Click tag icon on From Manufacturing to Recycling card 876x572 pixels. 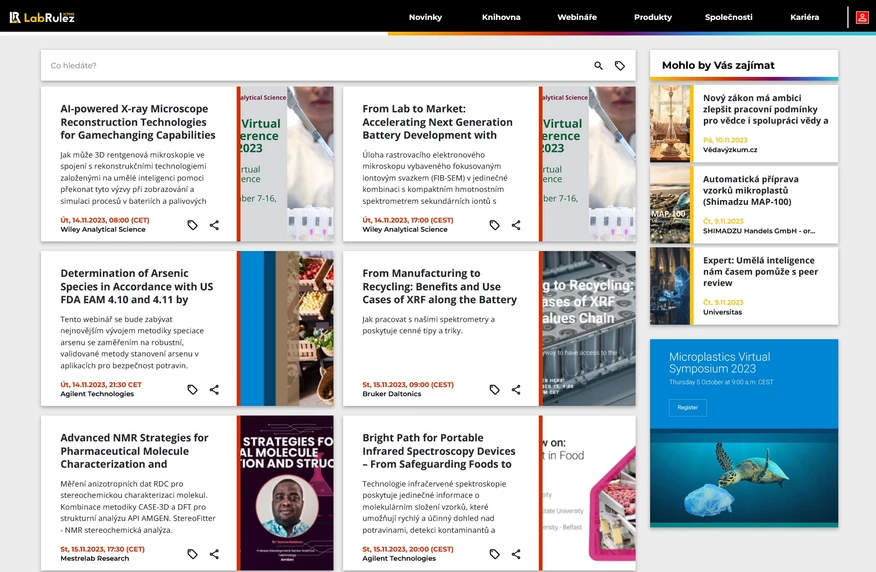494,389
